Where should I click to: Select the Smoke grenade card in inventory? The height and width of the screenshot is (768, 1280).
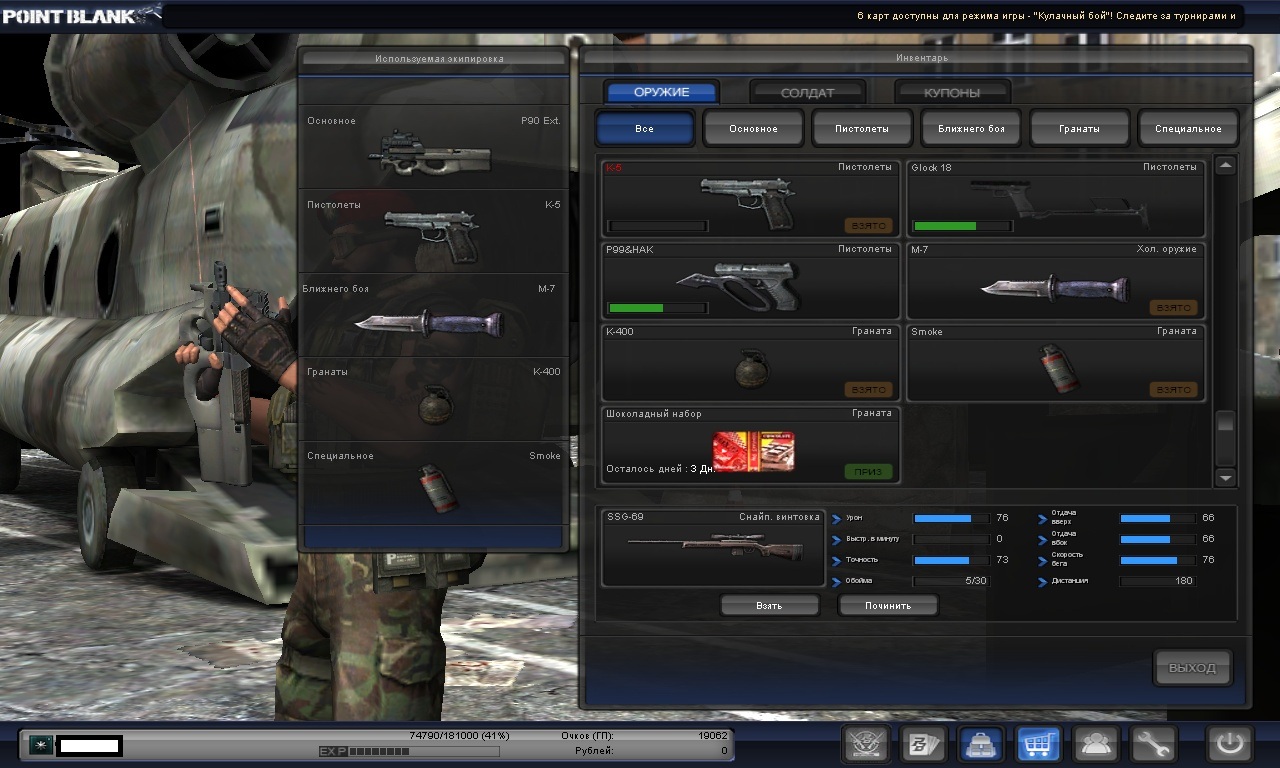click(x=1056, y=362)
